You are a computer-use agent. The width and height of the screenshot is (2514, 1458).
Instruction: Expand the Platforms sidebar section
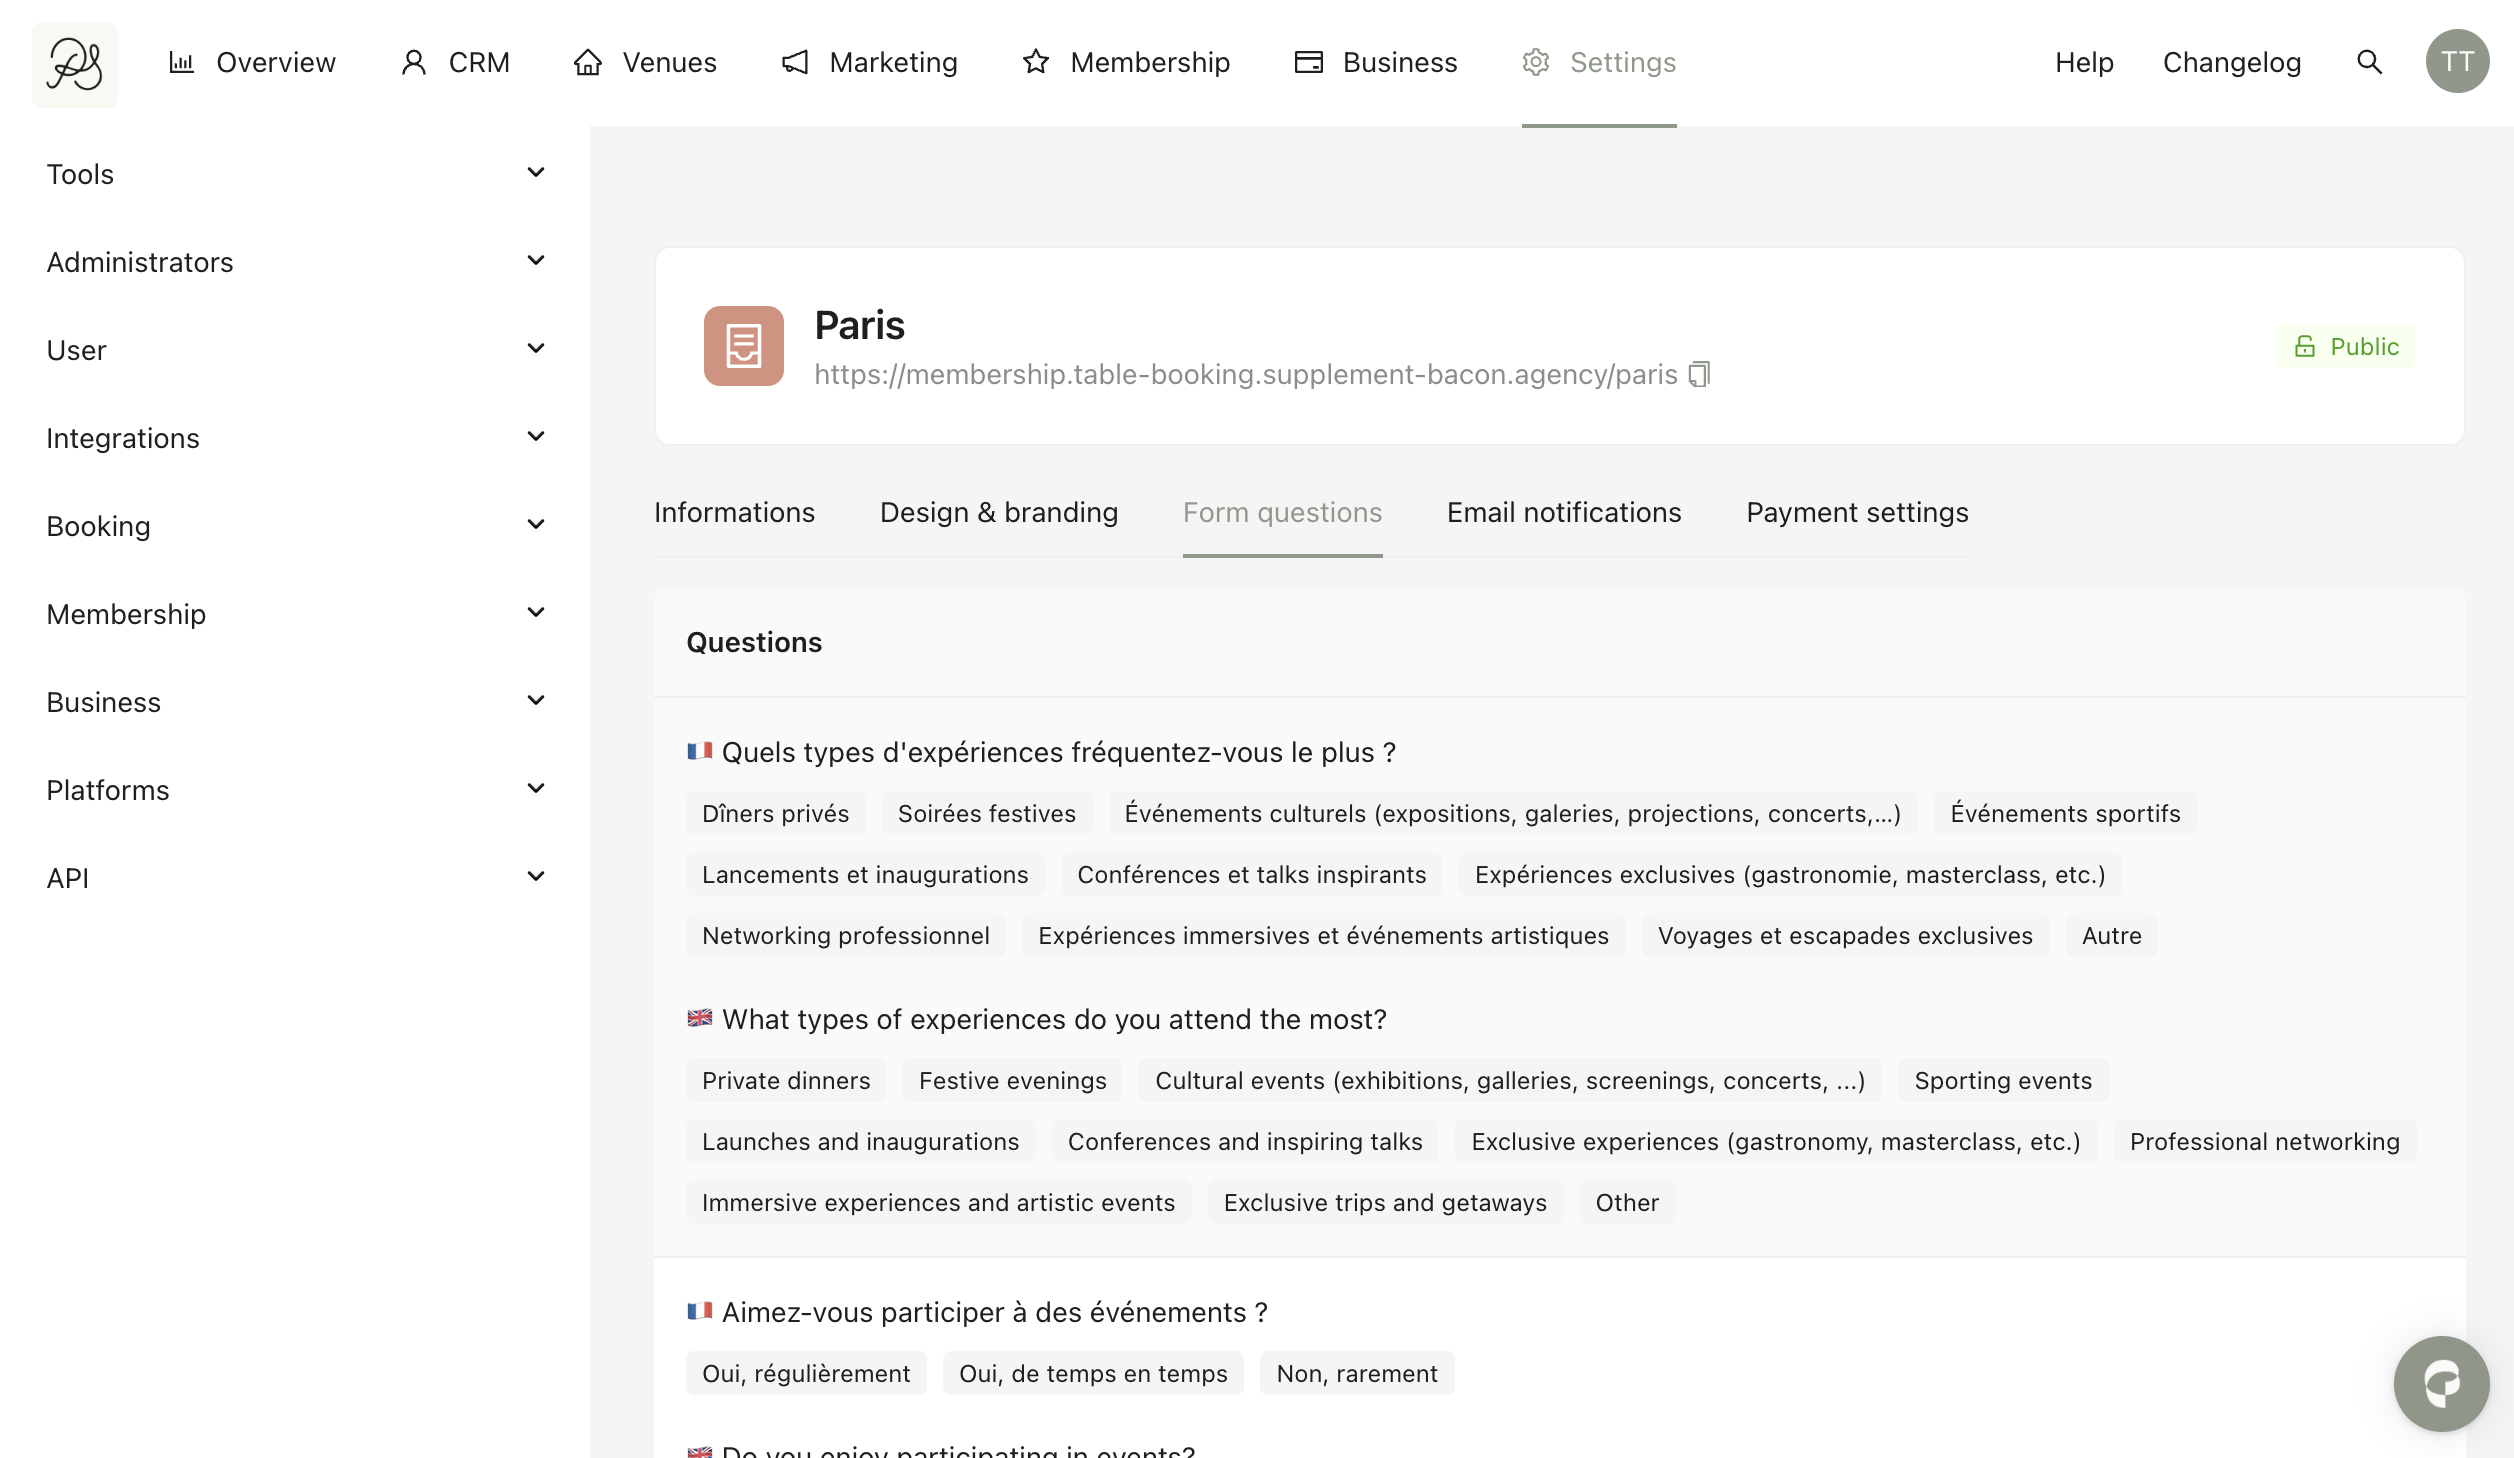tap(536, 789)
